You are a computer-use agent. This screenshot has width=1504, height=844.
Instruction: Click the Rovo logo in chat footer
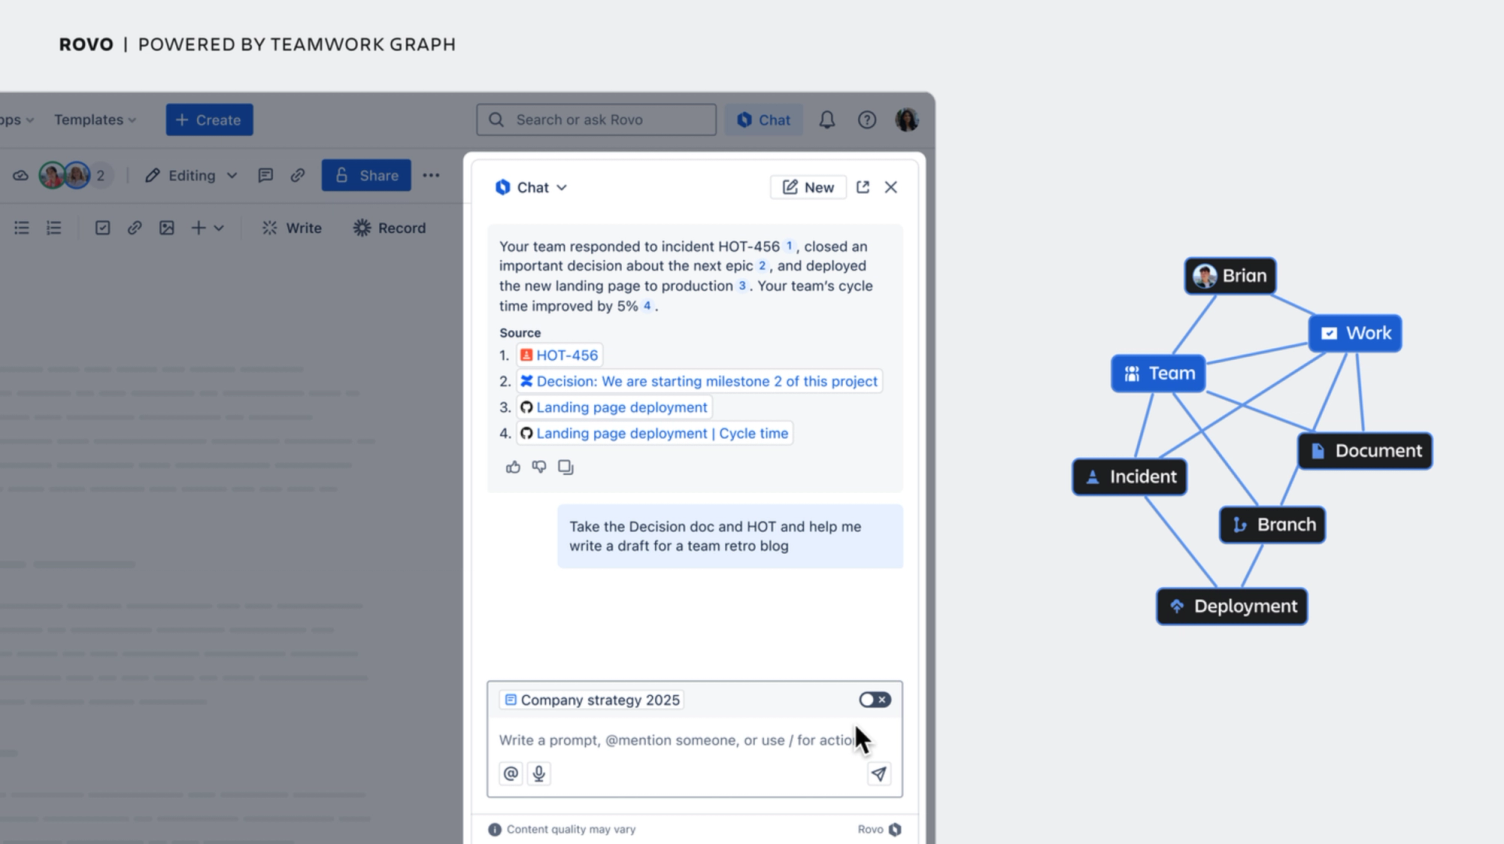click(x=895, y=829)
